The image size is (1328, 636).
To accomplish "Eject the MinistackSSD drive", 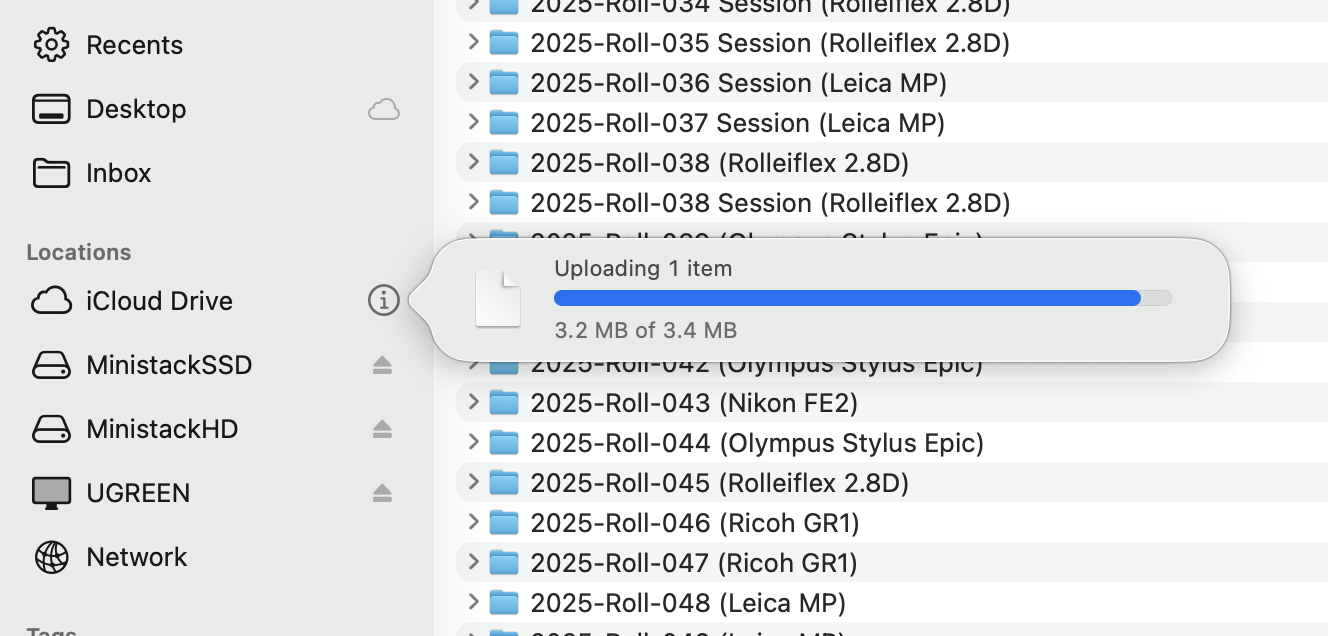I will (383, 365).
